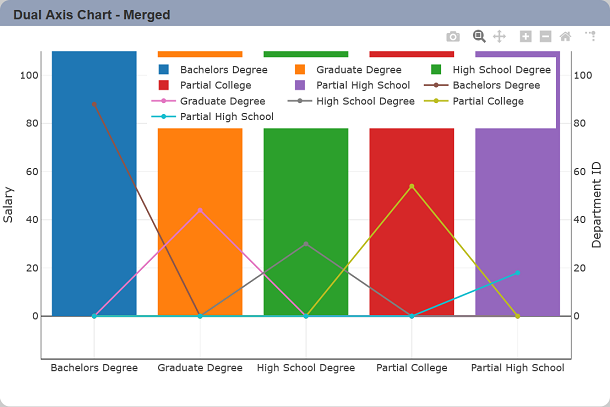Zoom out using the minus icon
The height and width of the screenshot is (407, 610).
tap(545, 37)
